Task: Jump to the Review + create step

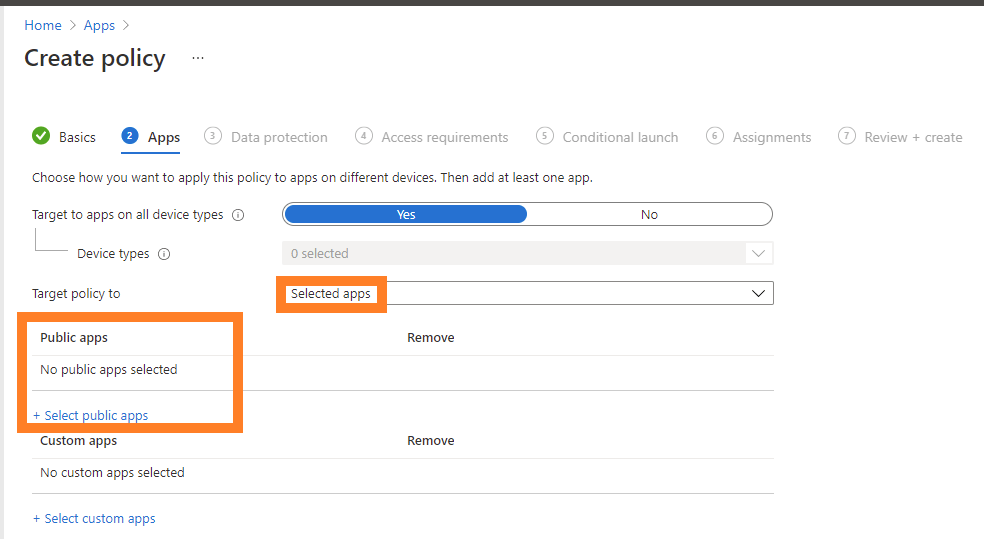Action: [913, 137]
